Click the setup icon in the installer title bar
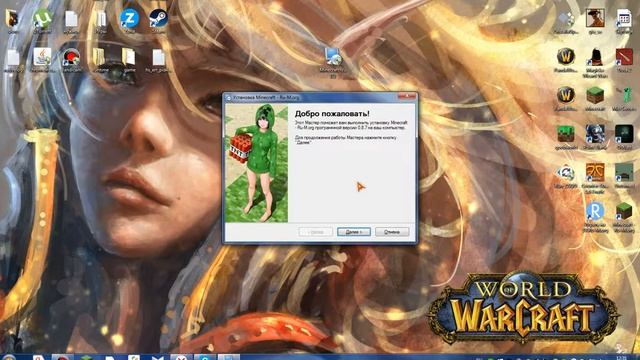The width and height of the screenshot is (640, 360). pos(229,98)
